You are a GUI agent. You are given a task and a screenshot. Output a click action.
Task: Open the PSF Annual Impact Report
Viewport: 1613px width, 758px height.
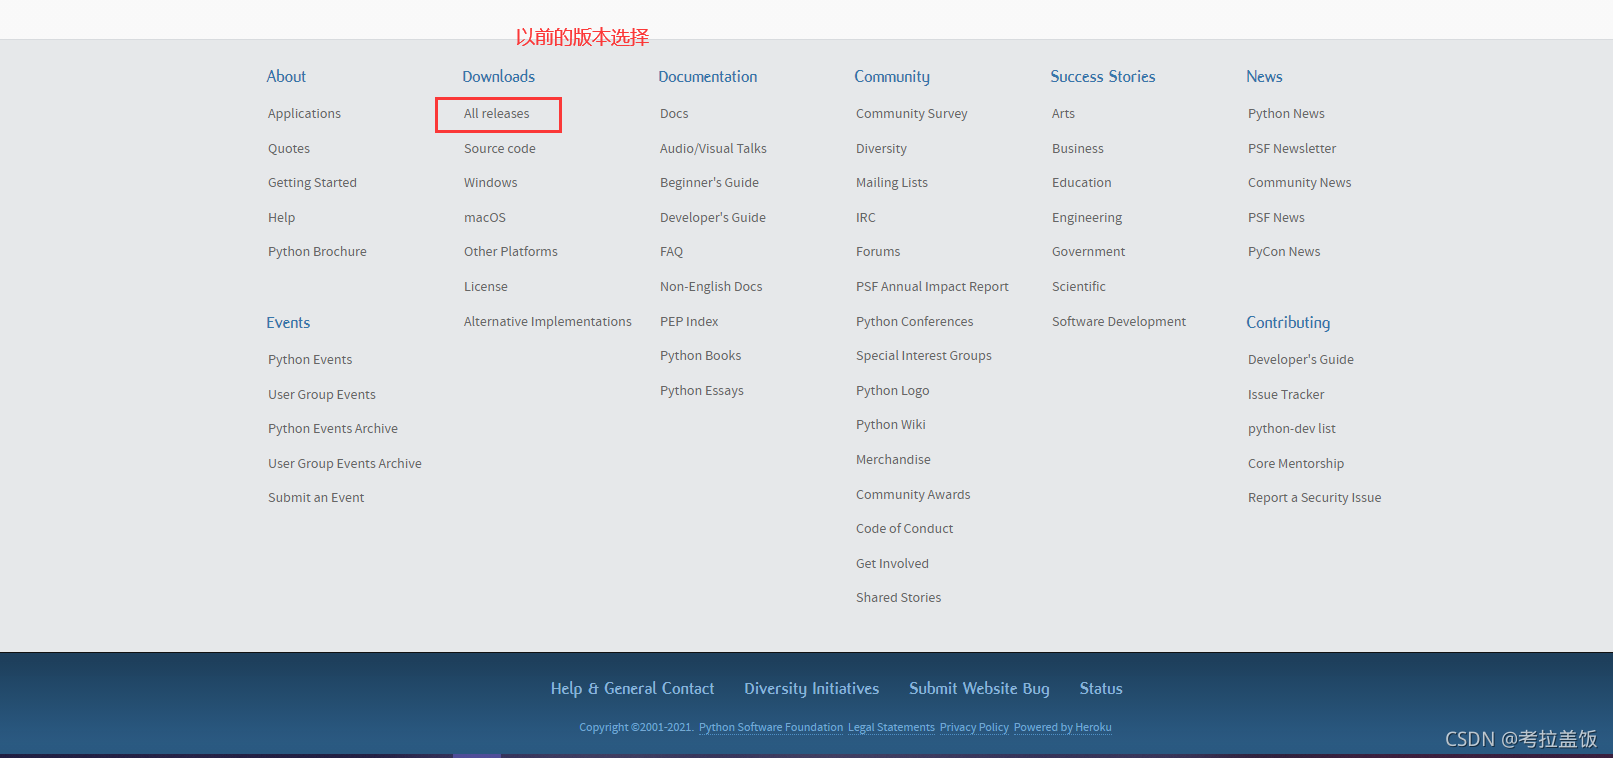[x=932, y=287]
